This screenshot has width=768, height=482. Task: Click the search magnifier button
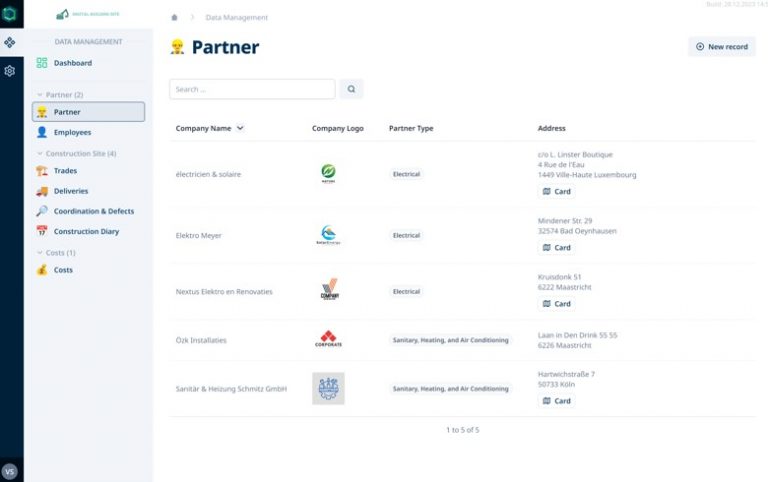[x=351, y=89]
